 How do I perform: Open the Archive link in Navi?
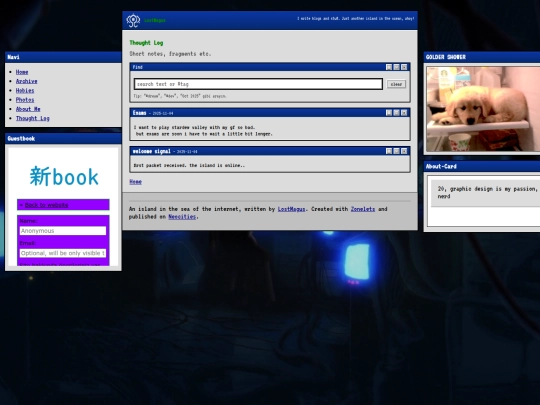tap(27, 81)
